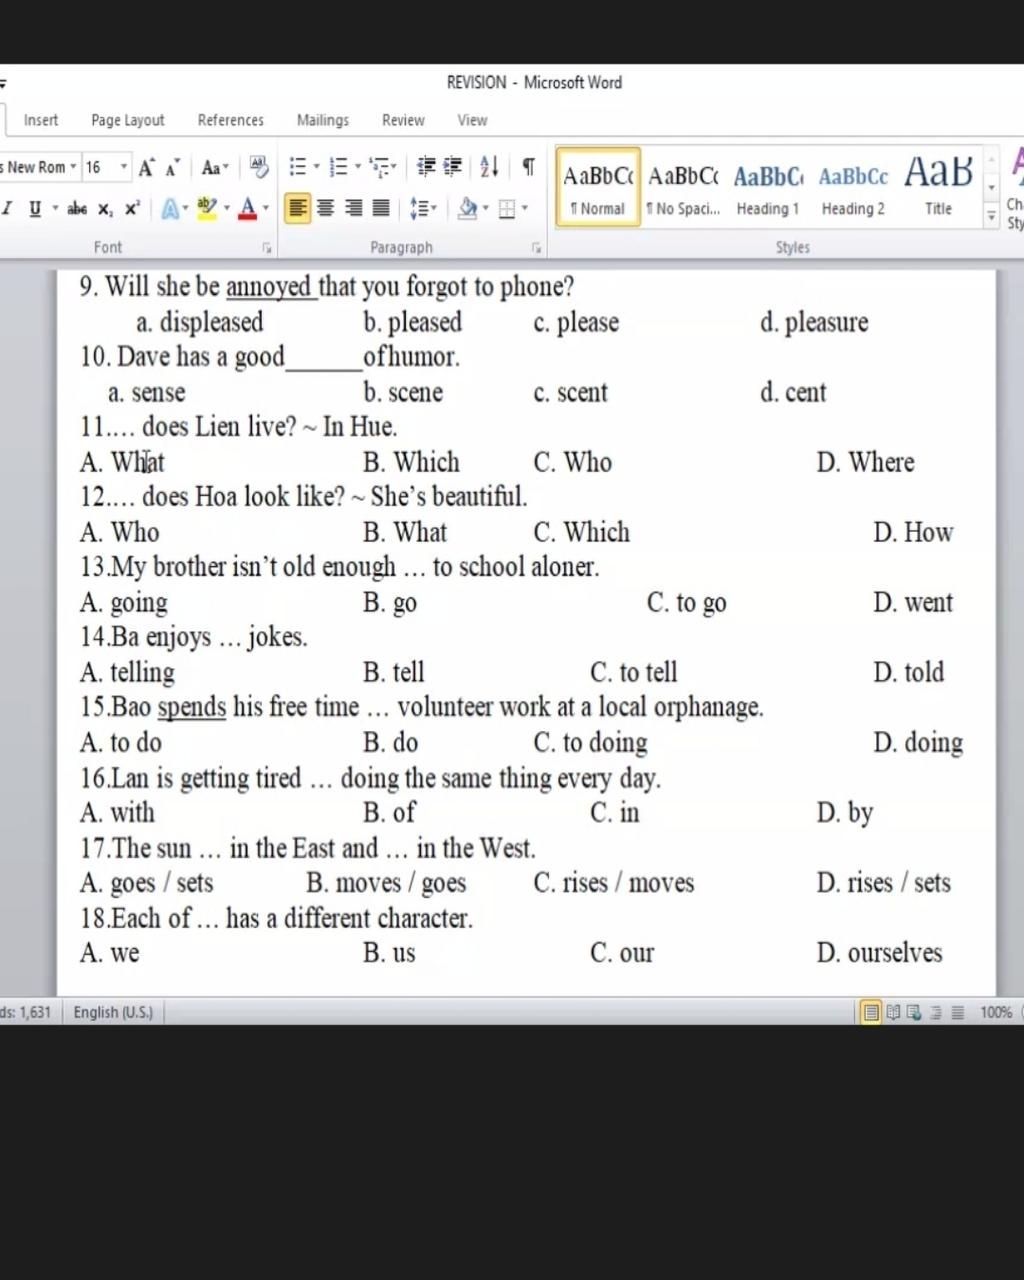
Task: Toggle Center alignment
Action: pos(325,208)
